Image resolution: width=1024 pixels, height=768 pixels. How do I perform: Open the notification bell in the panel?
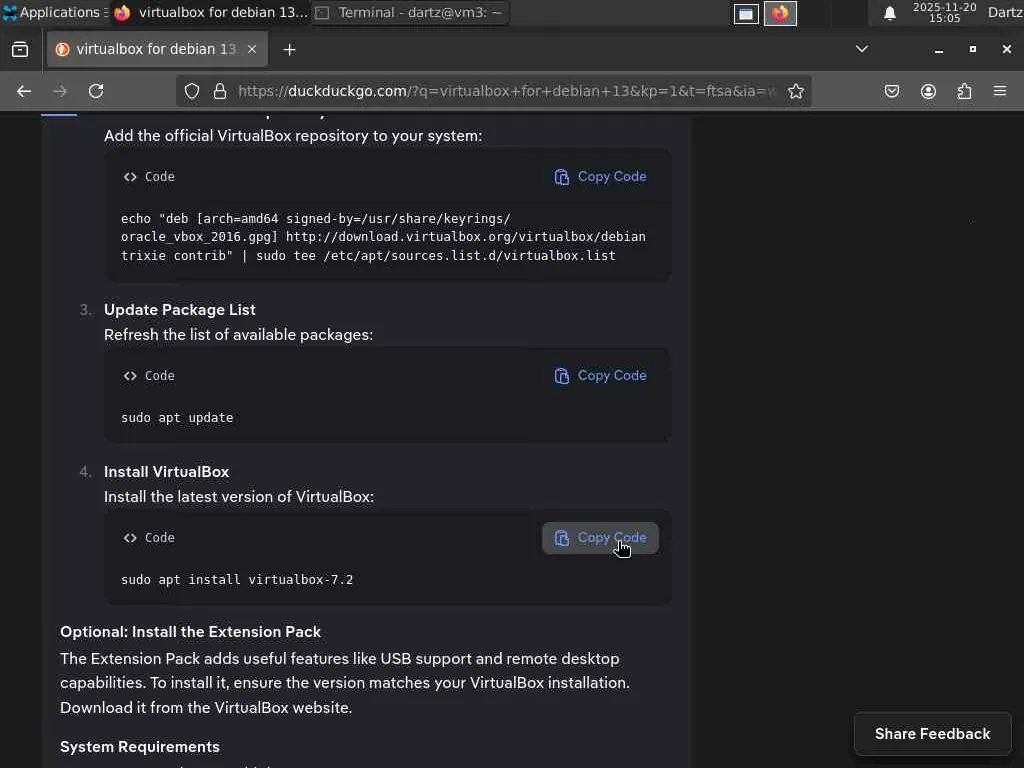tap(889, 13)
